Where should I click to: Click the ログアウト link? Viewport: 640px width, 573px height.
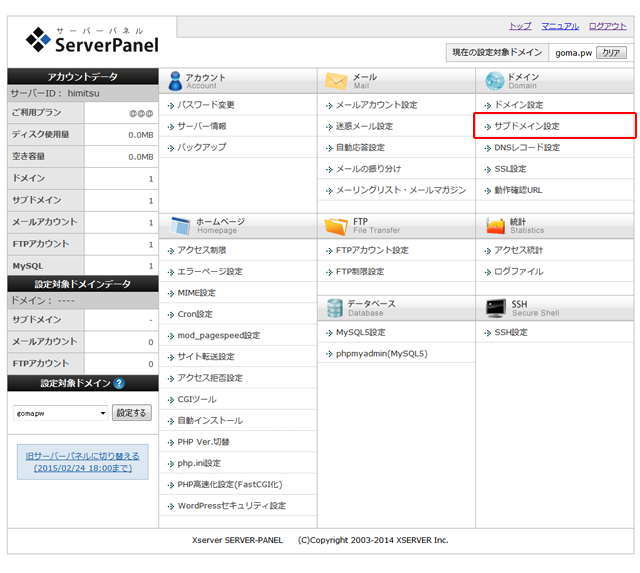pos(608,26)
